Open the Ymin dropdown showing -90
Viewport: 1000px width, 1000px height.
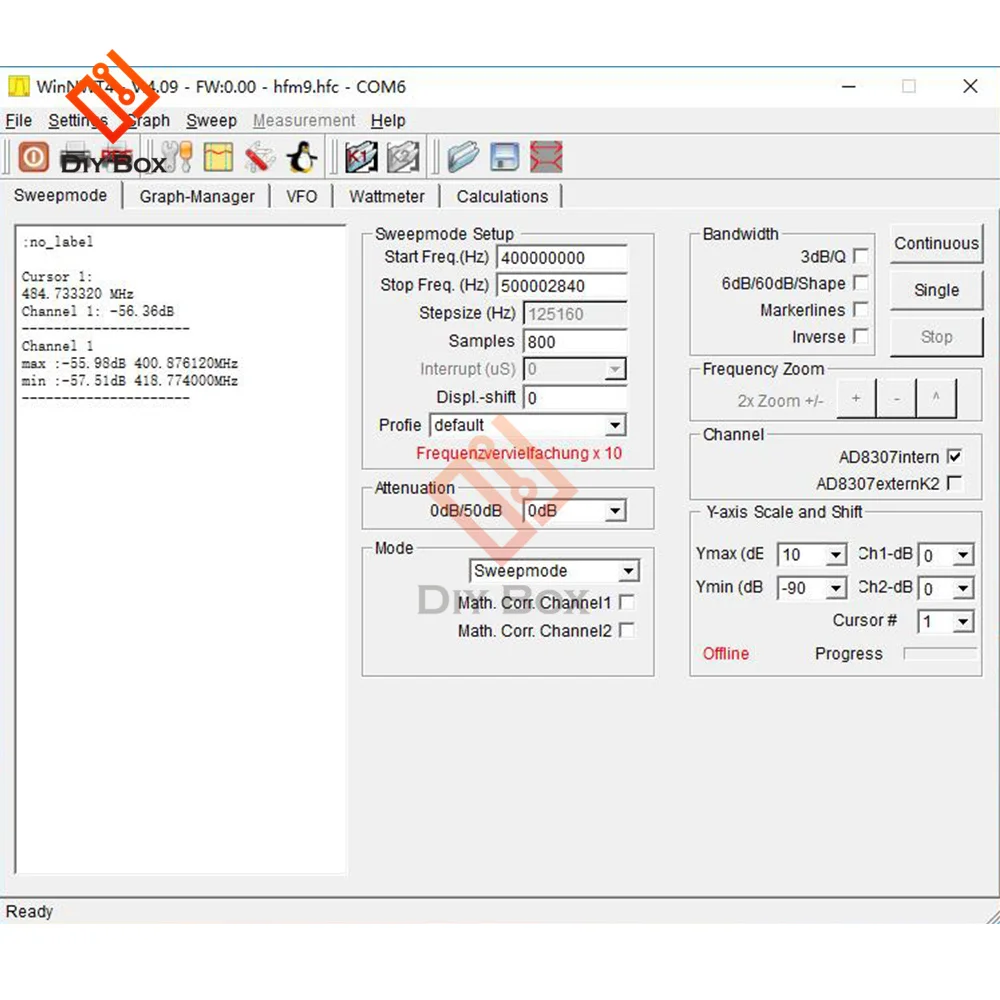pyautogui.click(x=812, y=588)
